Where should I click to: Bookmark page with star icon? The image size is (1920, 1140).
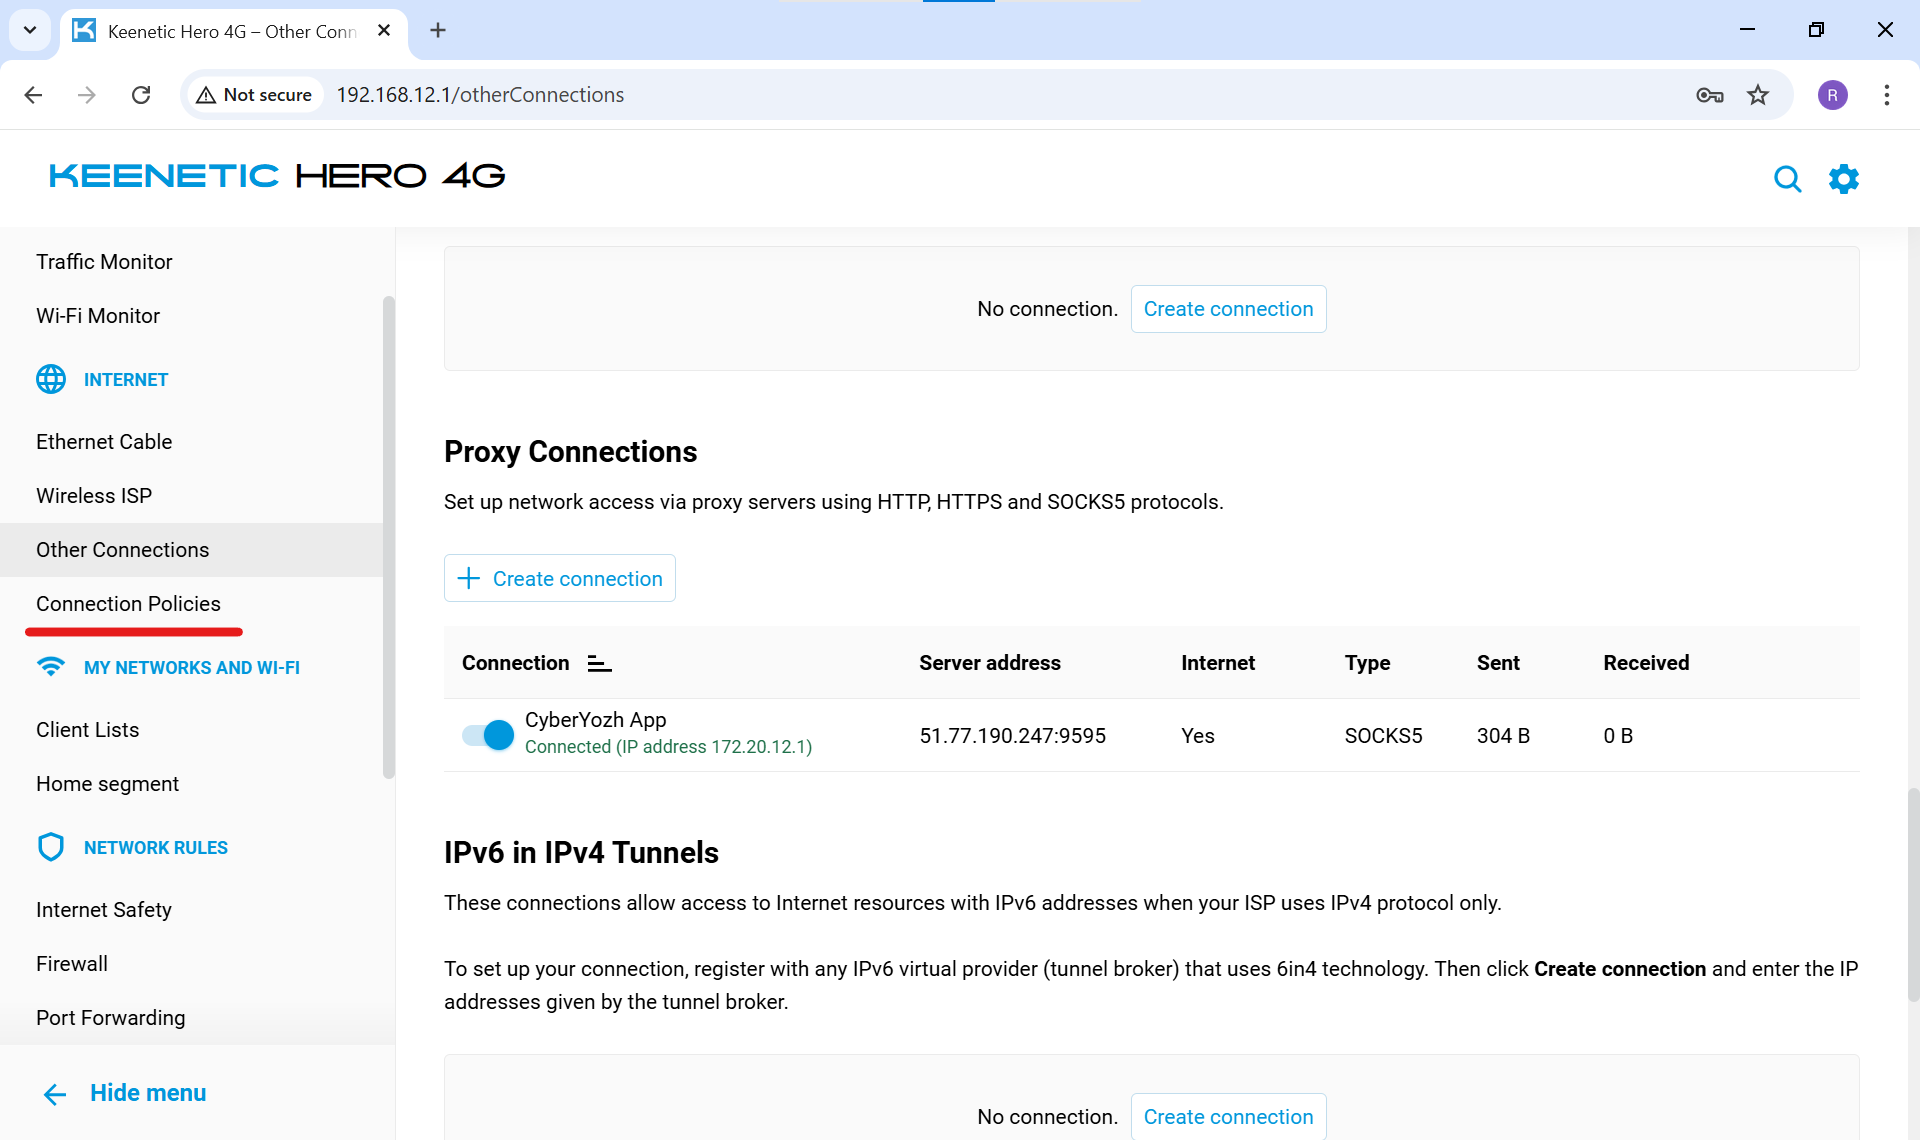coord(1757,95)
